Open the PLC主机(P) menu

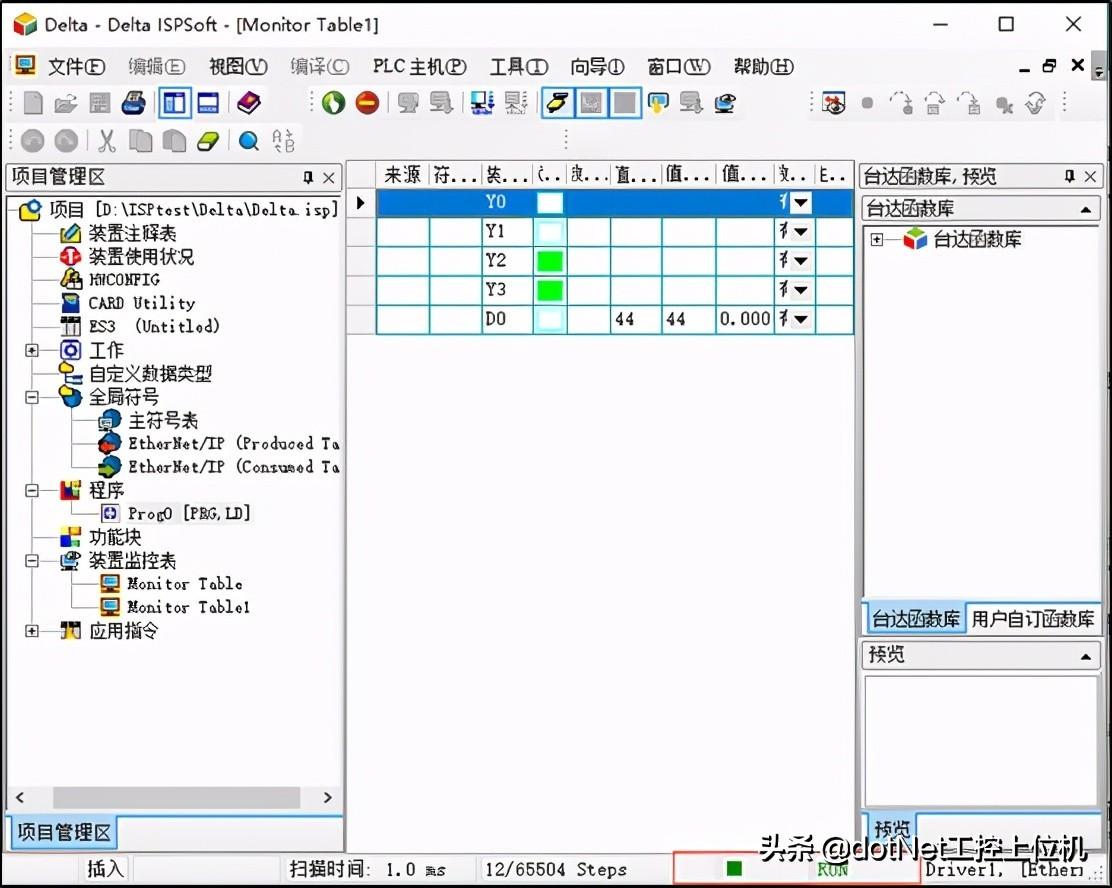pyautogui.click(x=420, y=67)
